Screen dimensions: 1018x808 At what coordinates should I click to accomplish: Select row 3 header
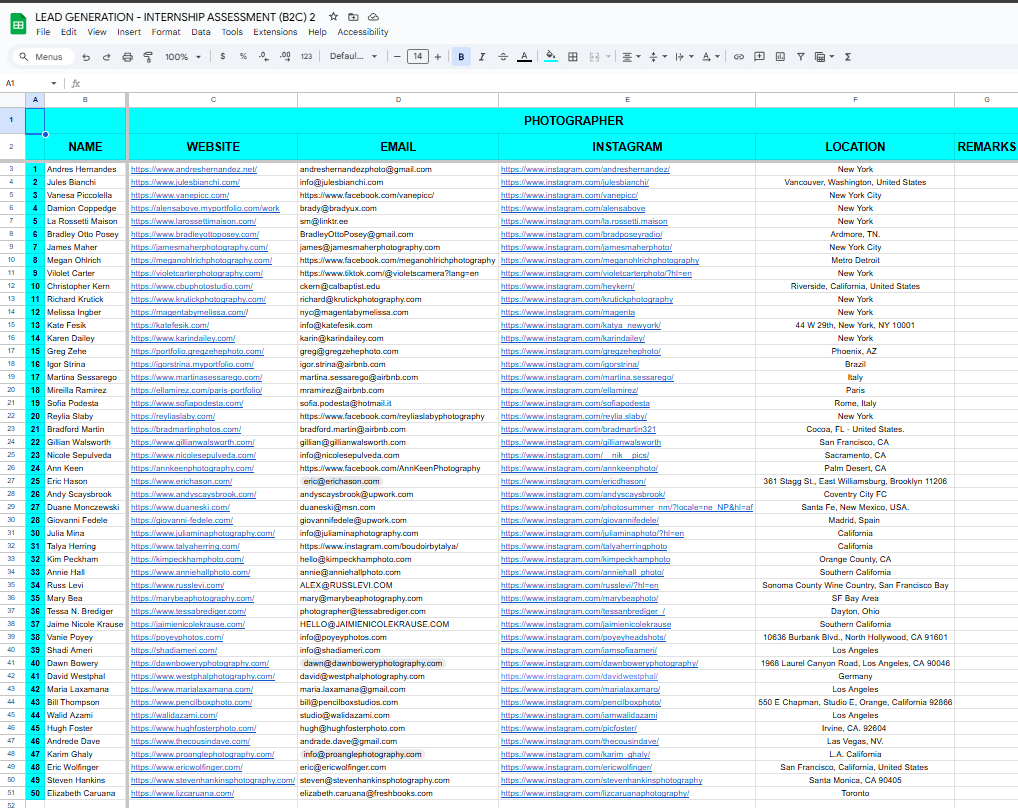point(12,169)
